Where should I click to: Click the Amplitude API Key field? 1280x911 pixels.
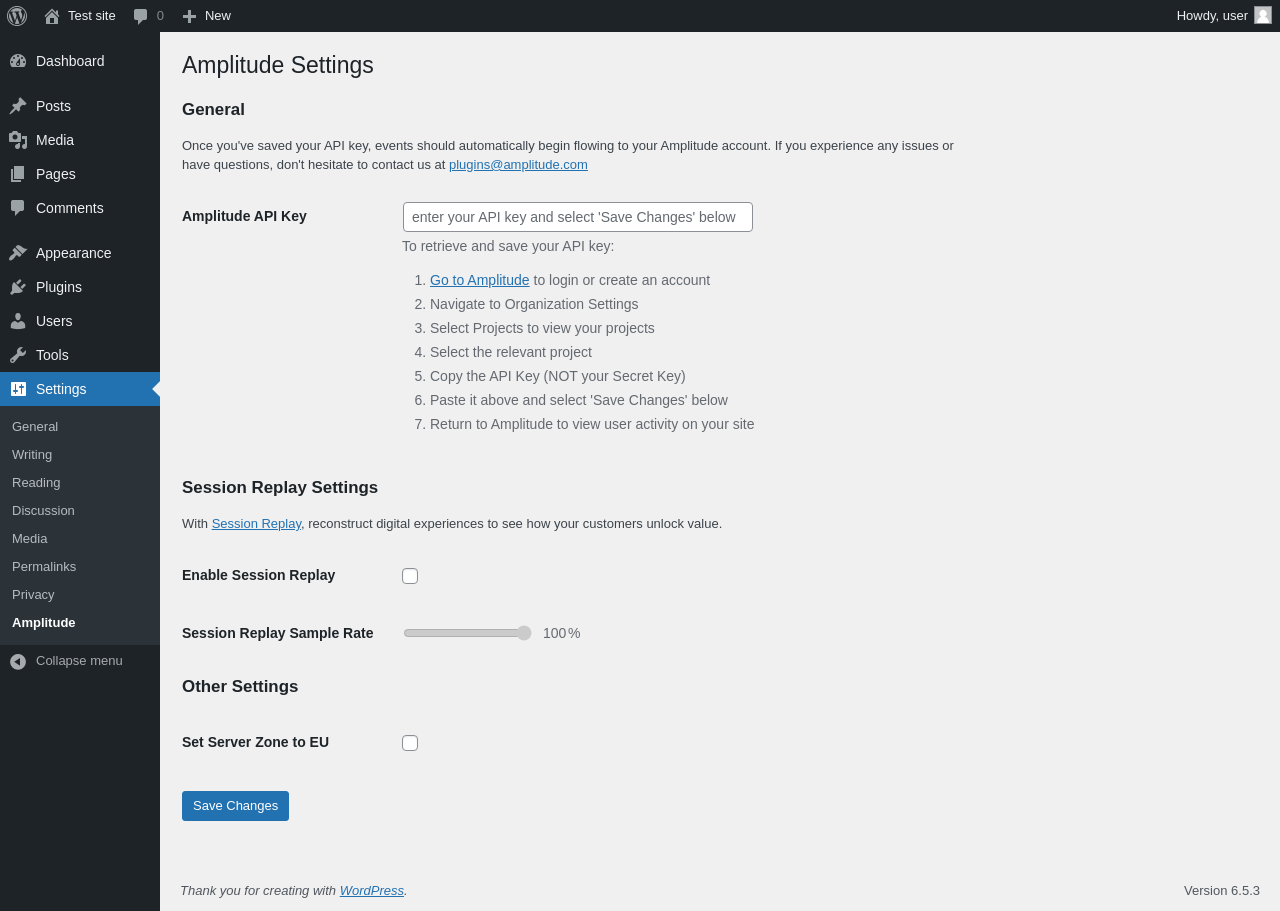[578, 217]
